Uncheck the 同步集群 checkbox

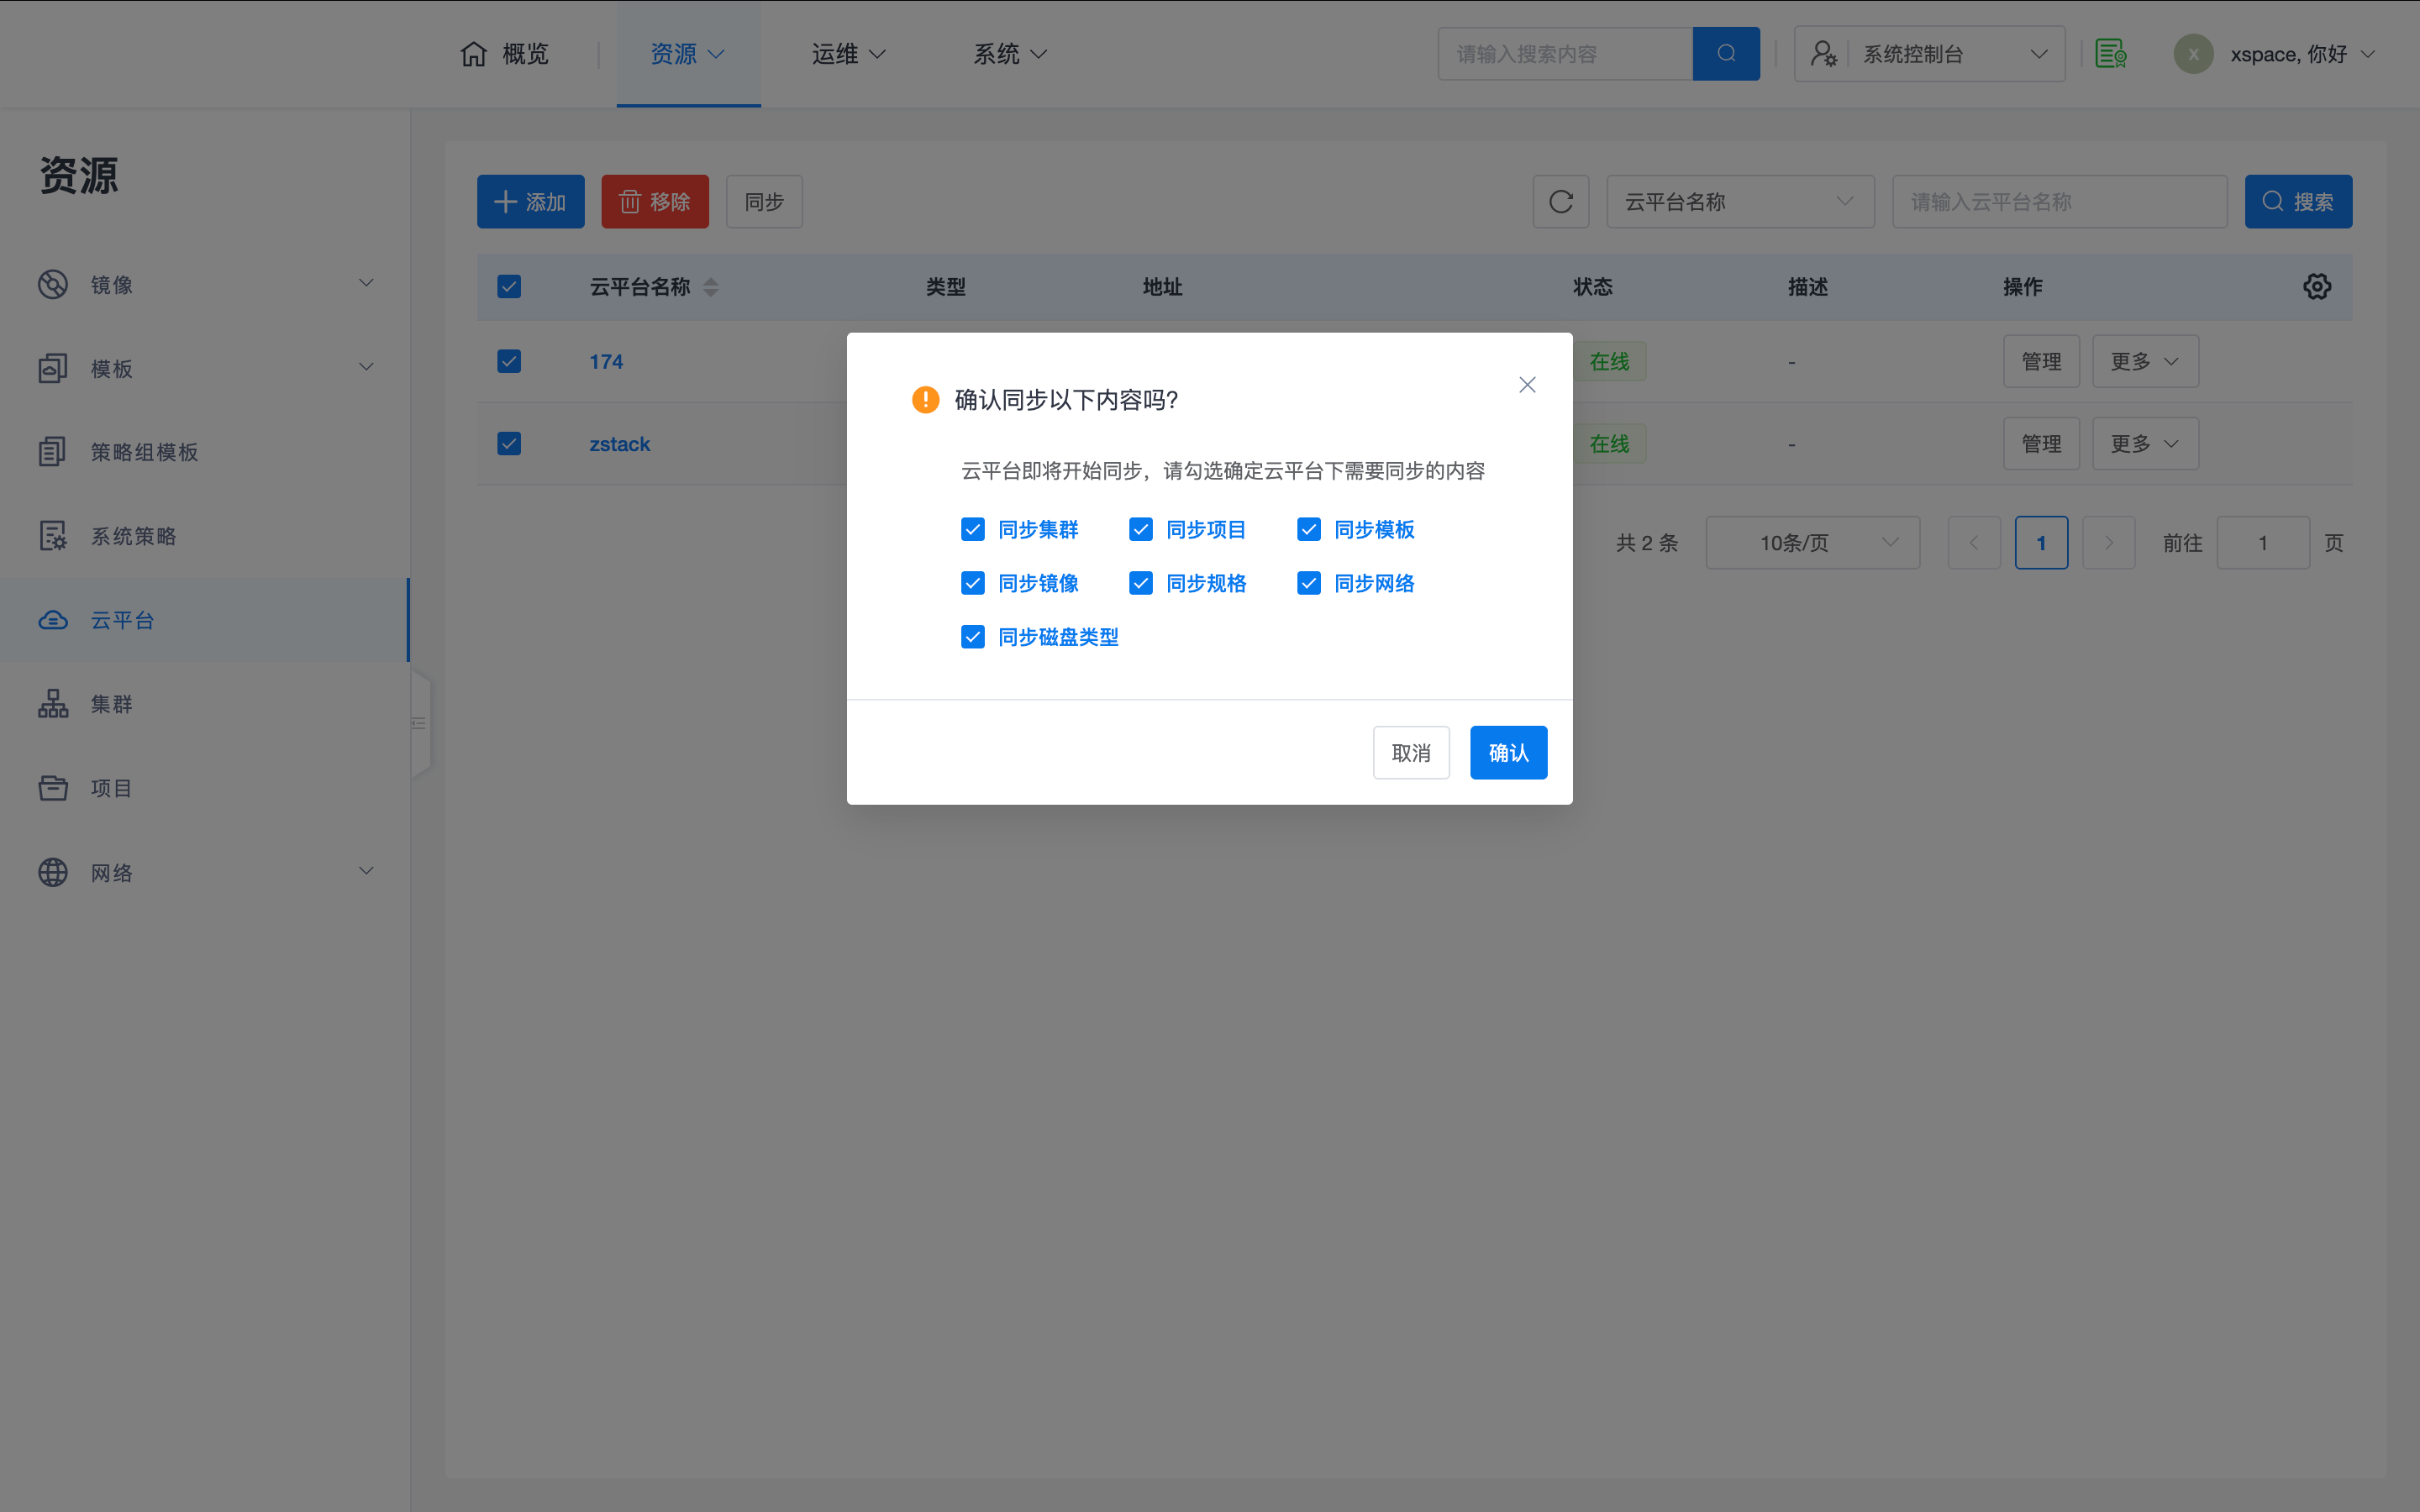coord(973,530)
